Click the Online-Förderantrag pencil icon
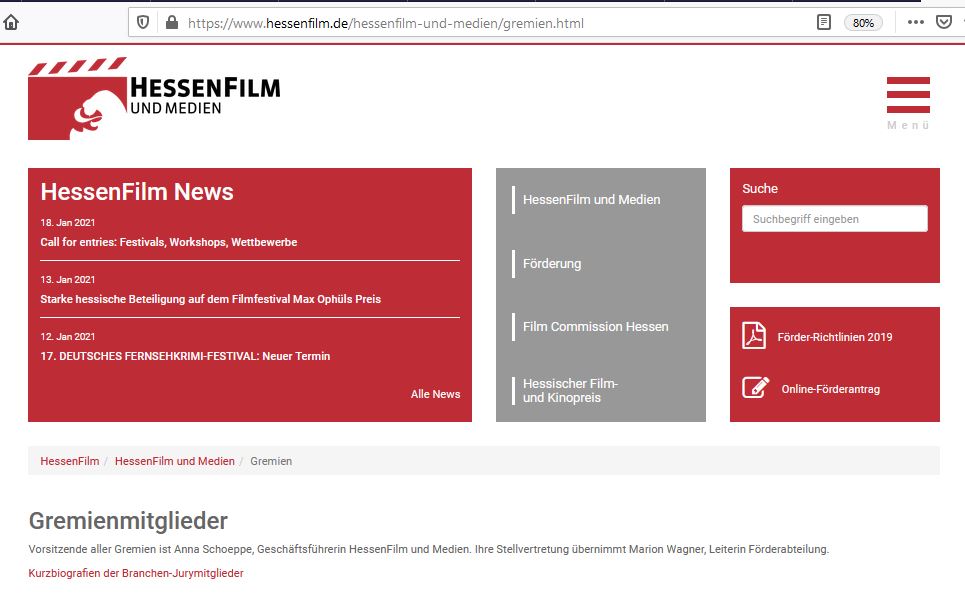 [x=755, y=388]
